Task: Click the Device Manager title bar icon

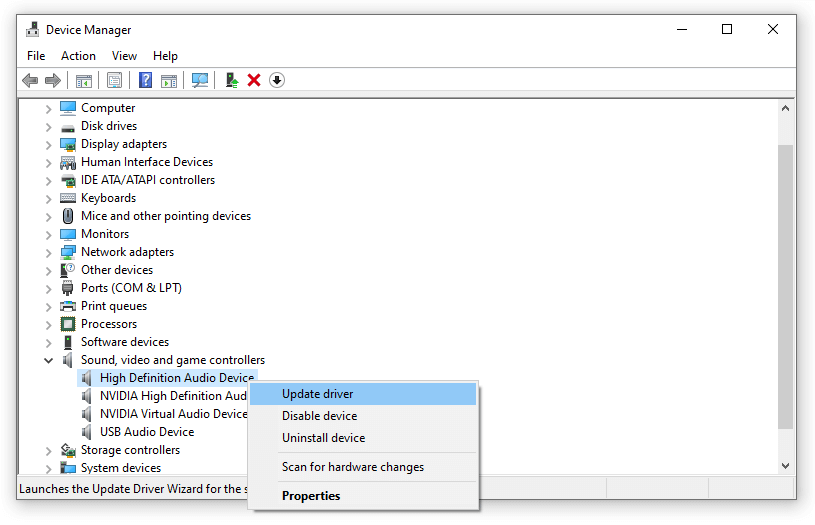Action: 33,30
